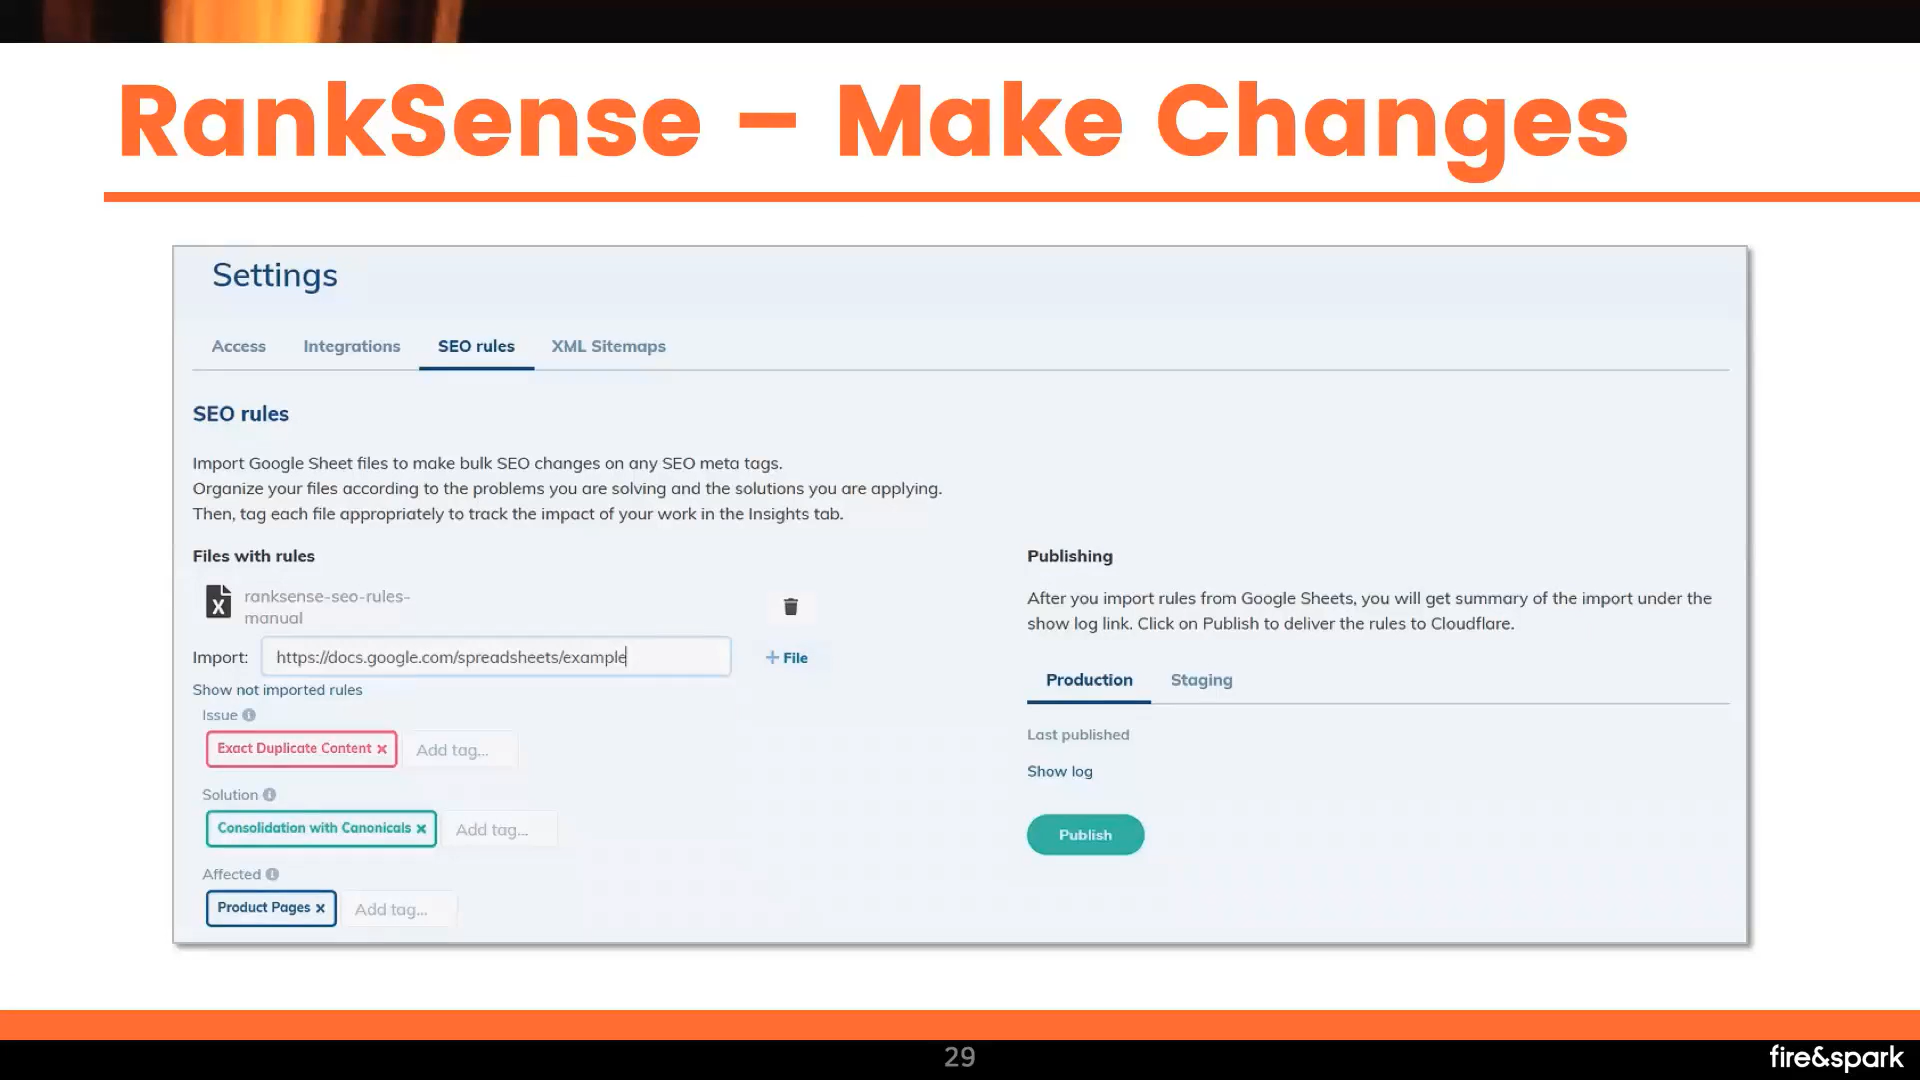Click the X icon on Product Pages tag

tap(320, 907)
